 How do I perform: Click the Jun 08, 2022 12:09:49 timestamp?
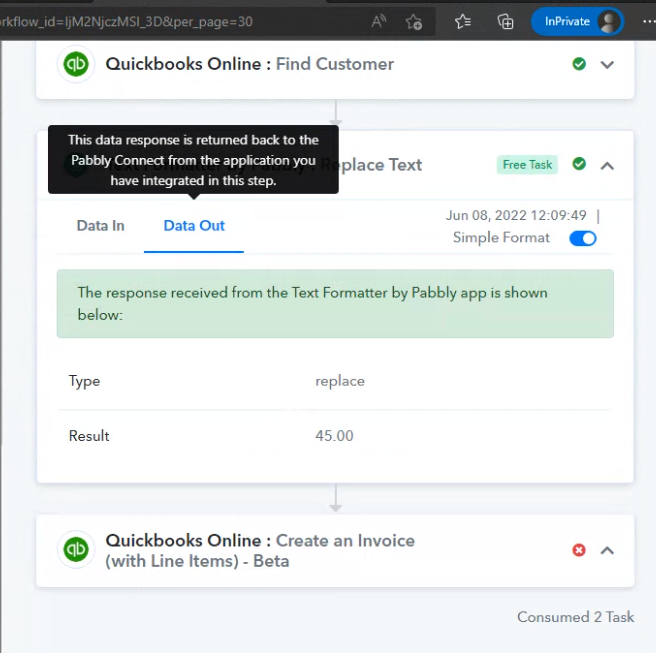tap(516, 215)
